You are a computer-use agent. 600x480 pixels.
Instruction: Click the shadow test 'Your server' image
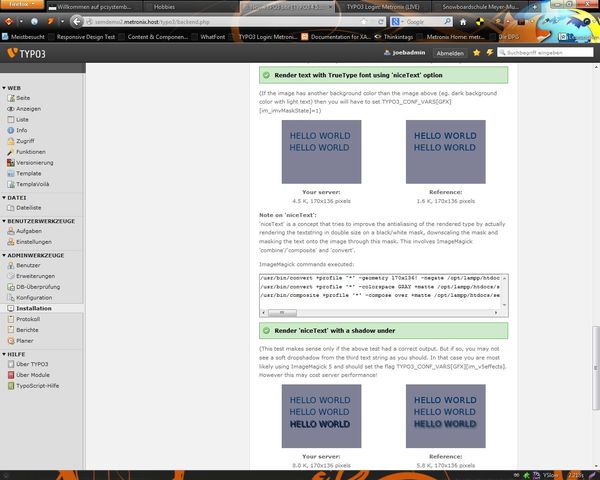(x=321, y=416)
